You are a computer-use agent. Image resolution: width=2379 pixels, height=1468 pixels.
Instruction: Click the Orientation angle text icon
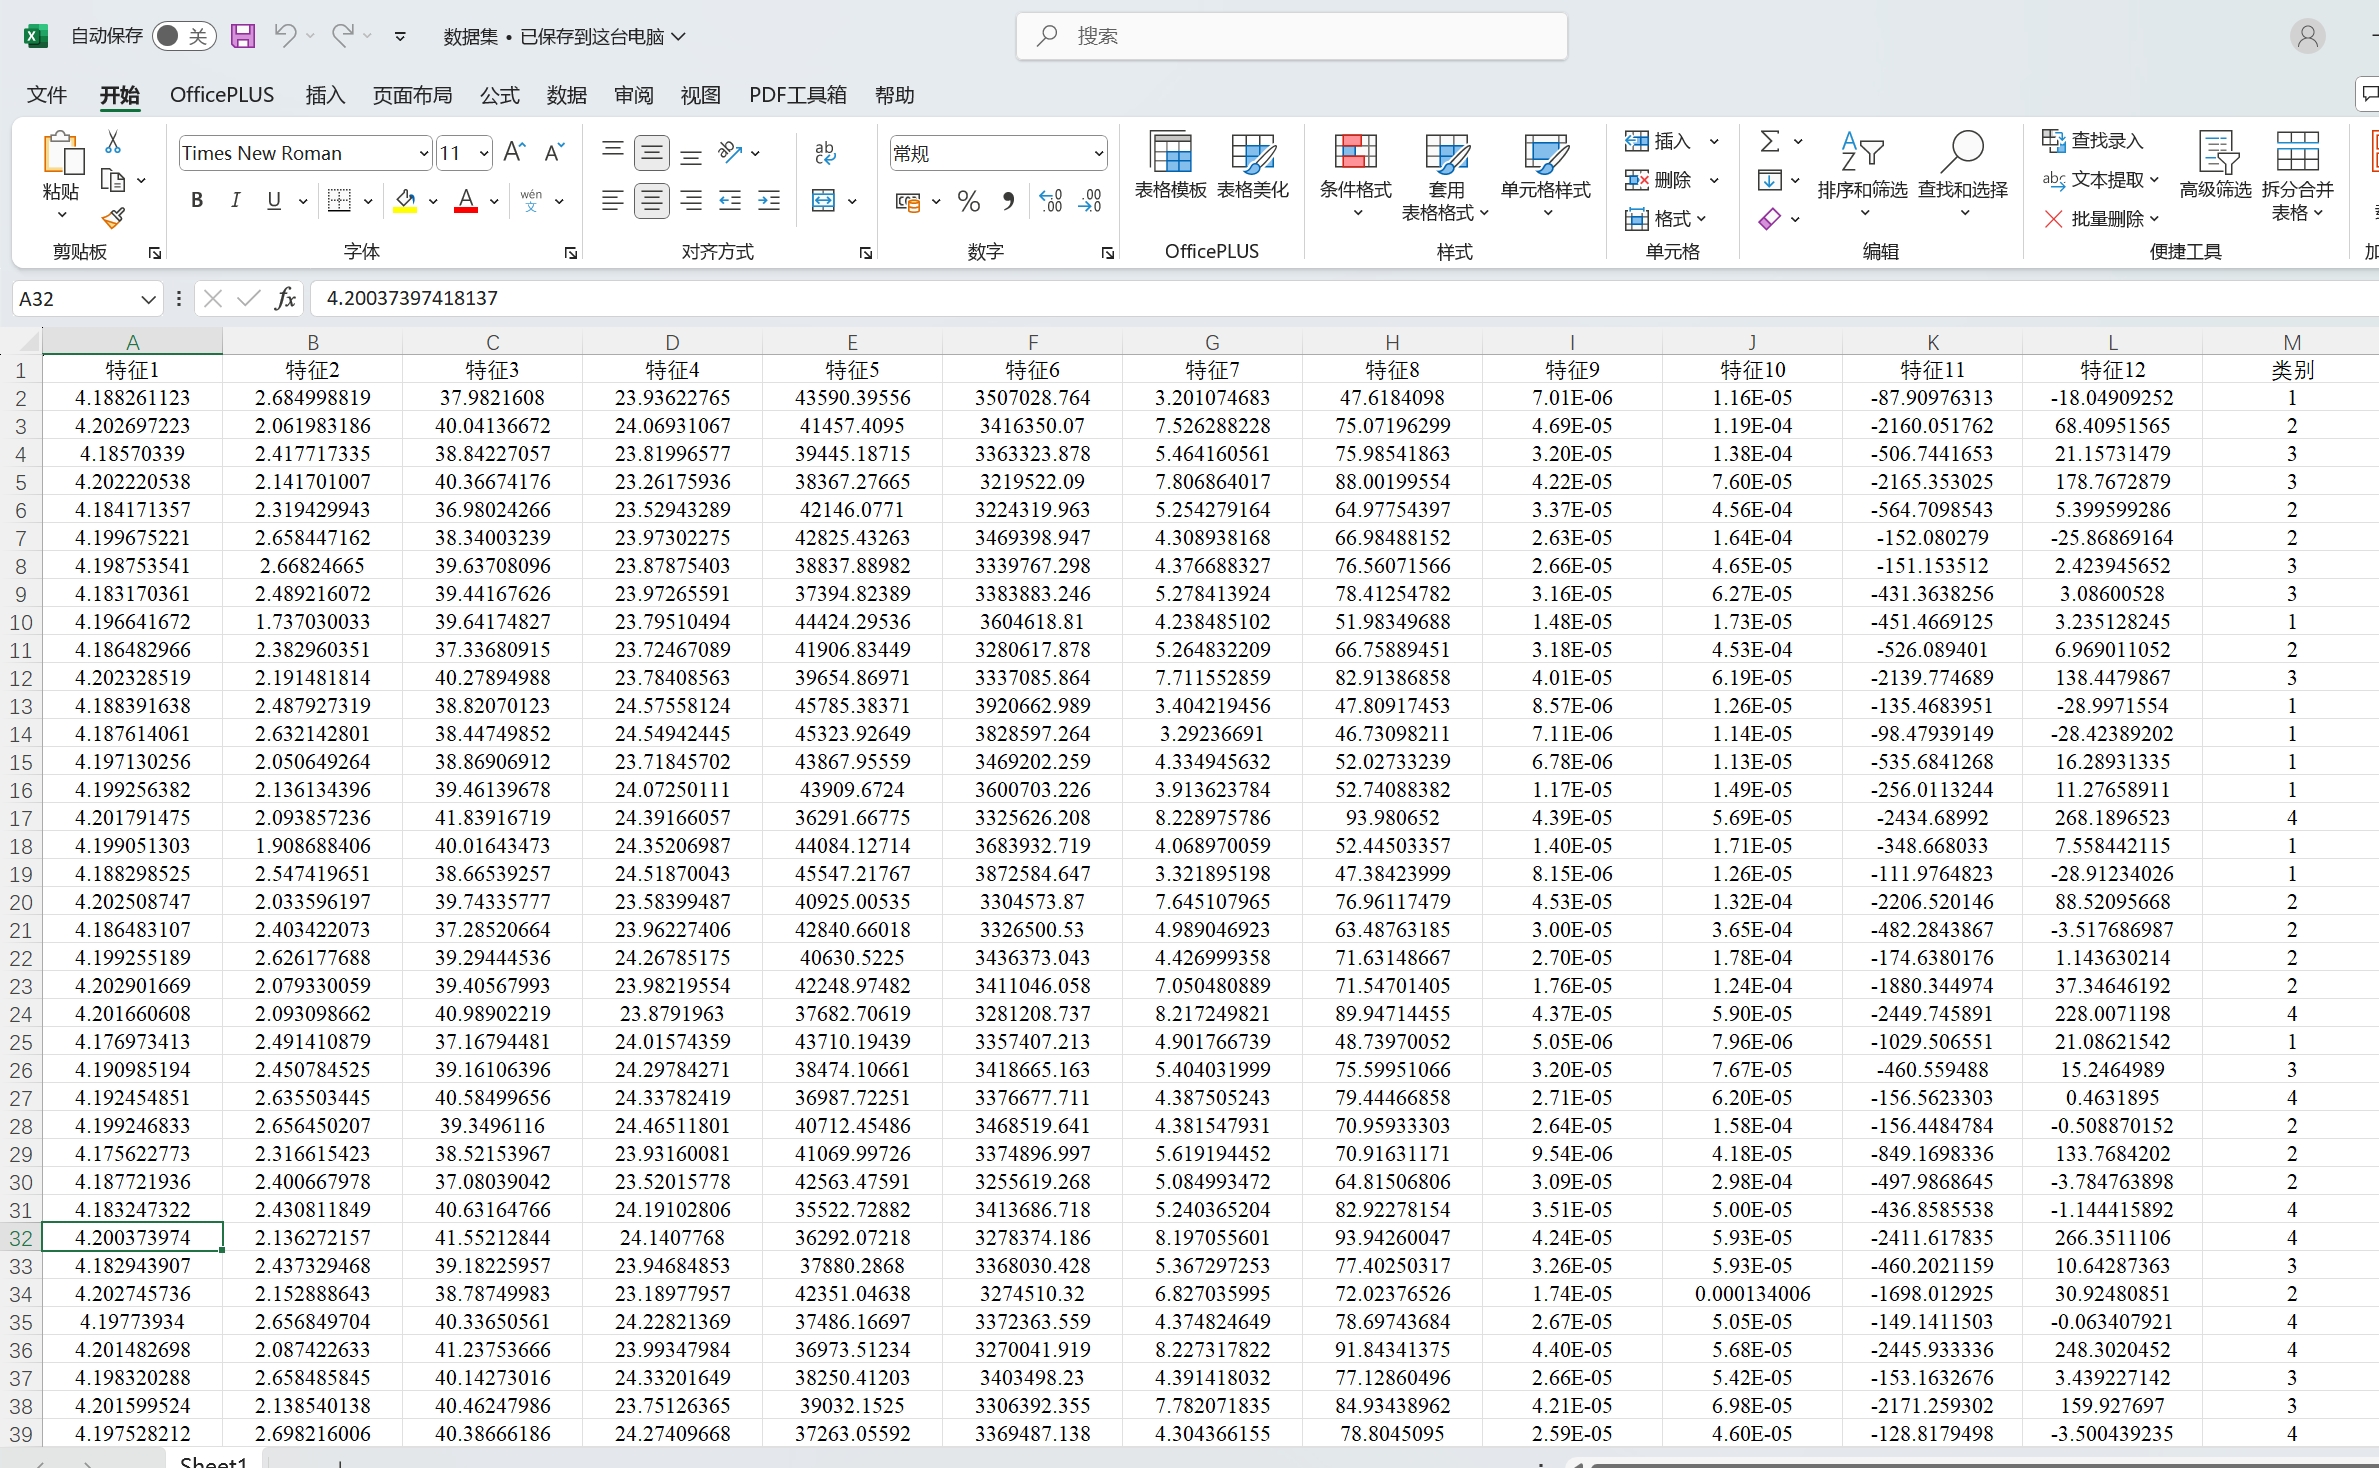[730, 153]
